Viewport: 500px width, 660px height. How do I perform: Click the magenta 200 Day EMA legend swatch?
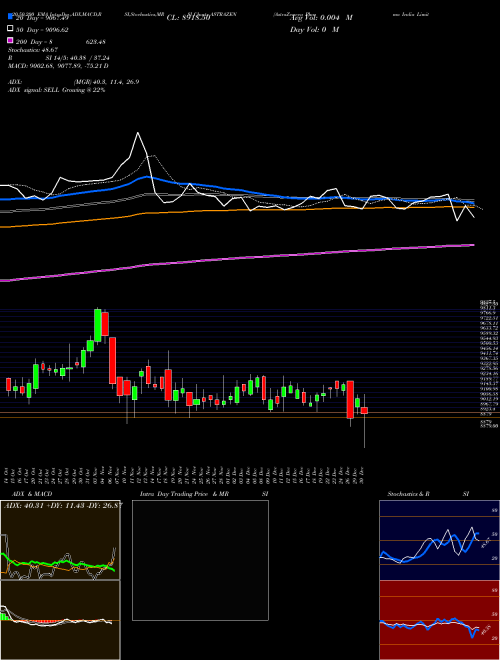point(10,40)
